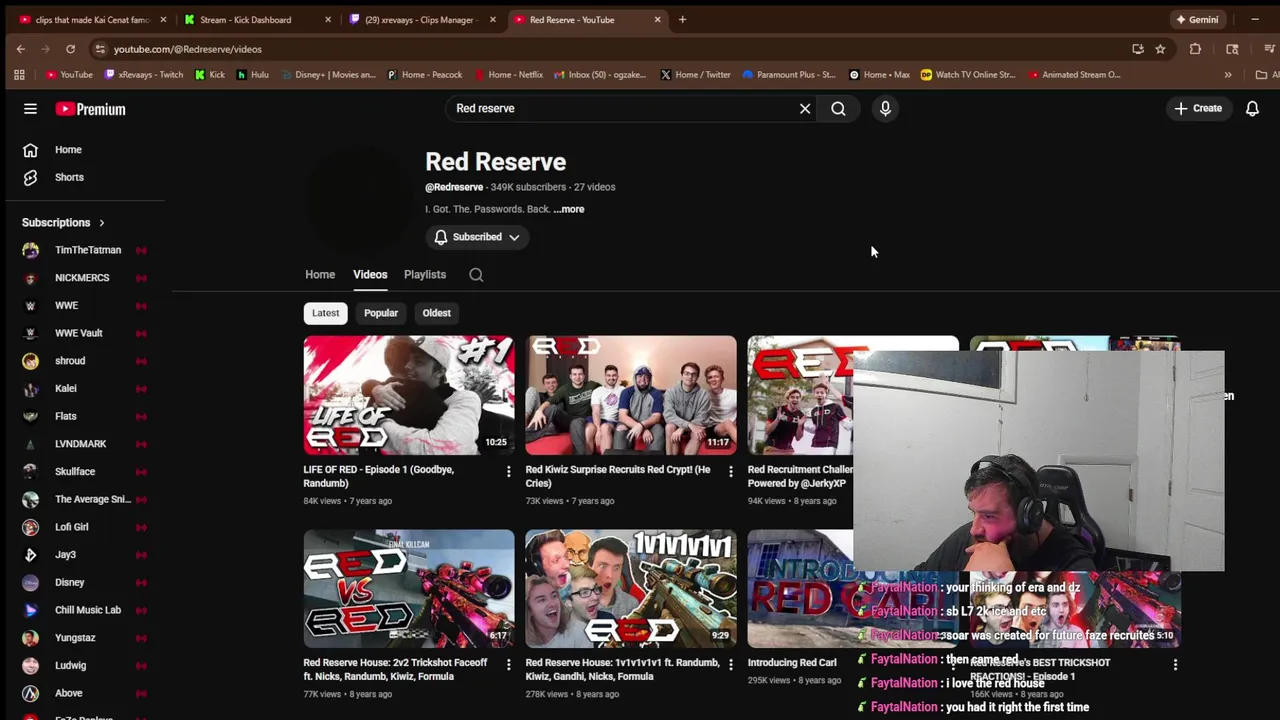Clear the search box with the X

pyautogui.click(x=805, y=108)
